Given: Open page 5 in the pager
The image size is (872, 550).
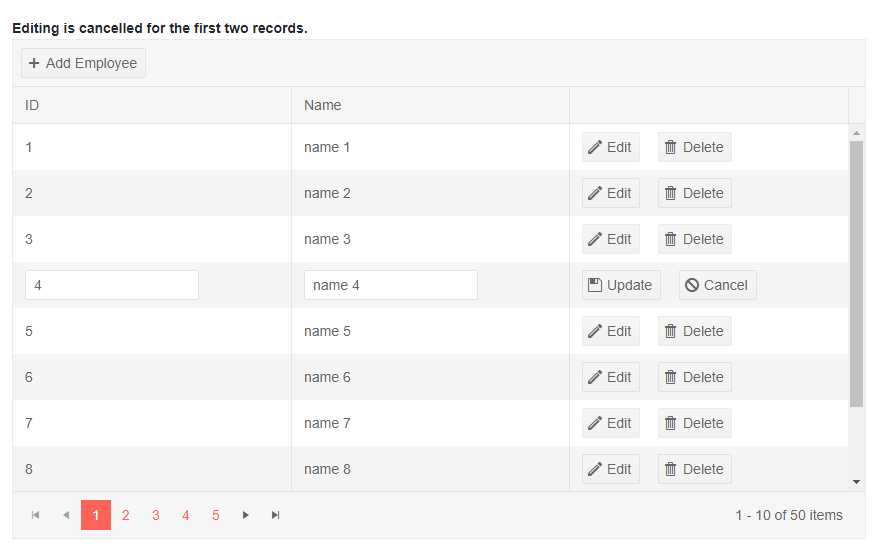Looking at the screenshot, I should 216,515.
